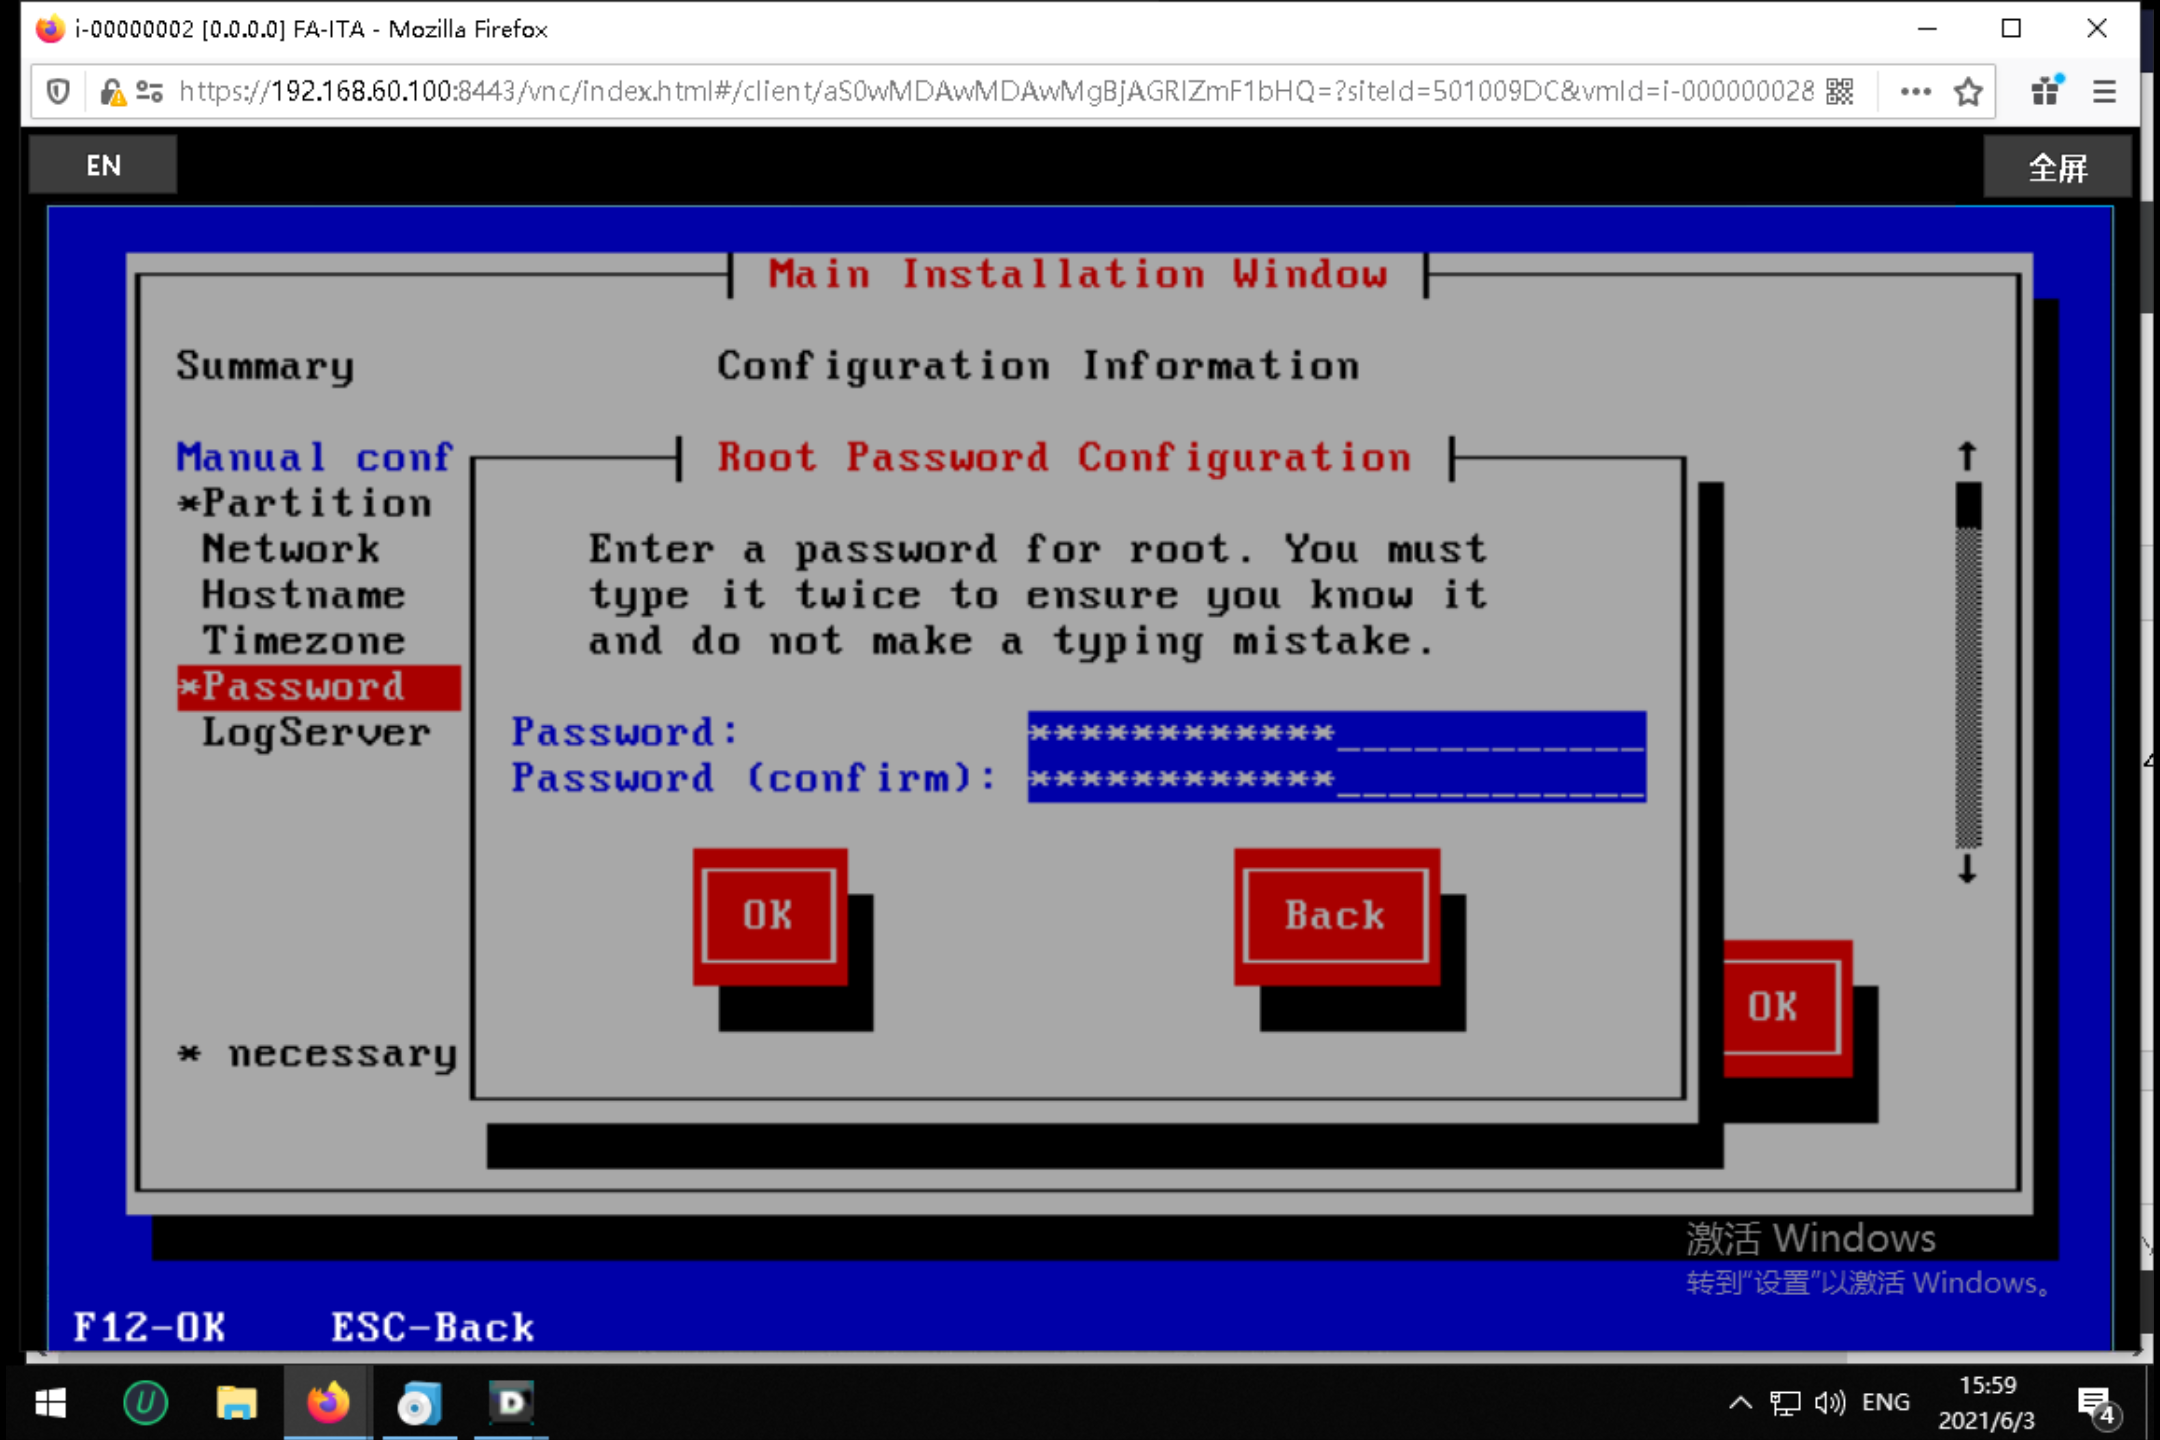The width and height of the screenshot is (2160, 1440).
Task: Select Network in the configuration list
Action: (290, 549)
